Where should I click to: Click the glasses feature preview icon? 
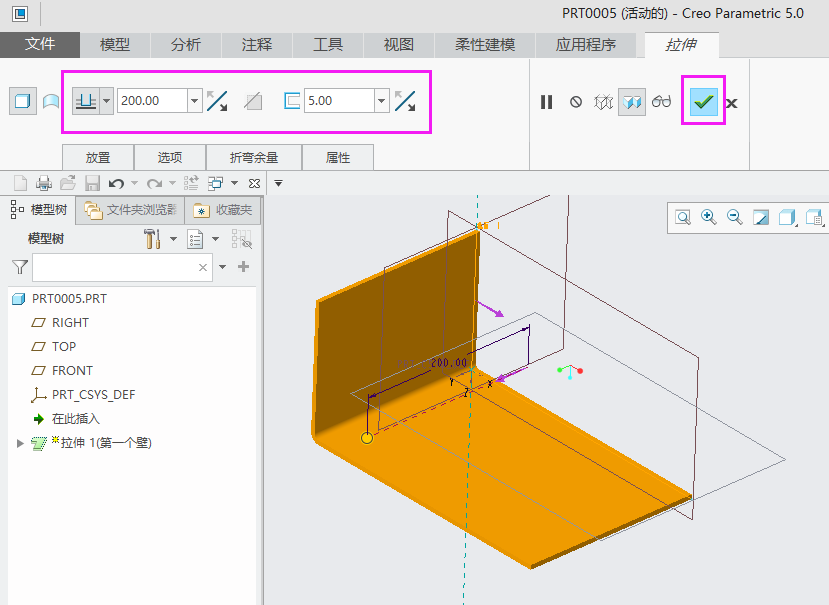tap(662, 101)
